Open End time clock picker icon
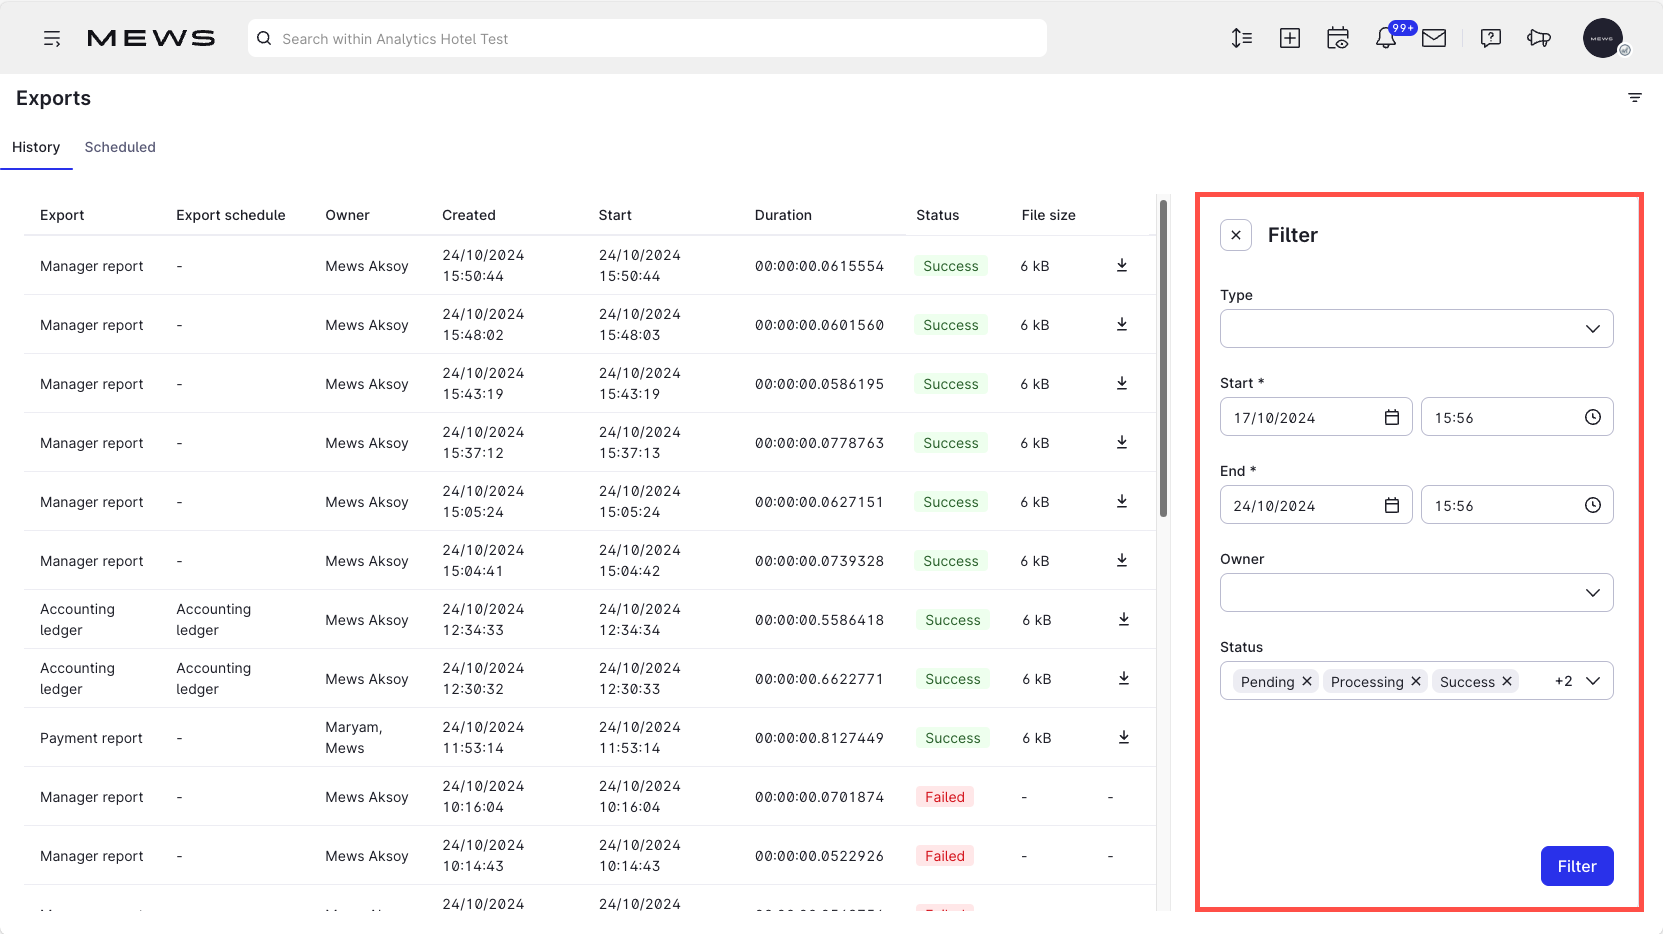The image size is (1663, 934). (1593, 505)
